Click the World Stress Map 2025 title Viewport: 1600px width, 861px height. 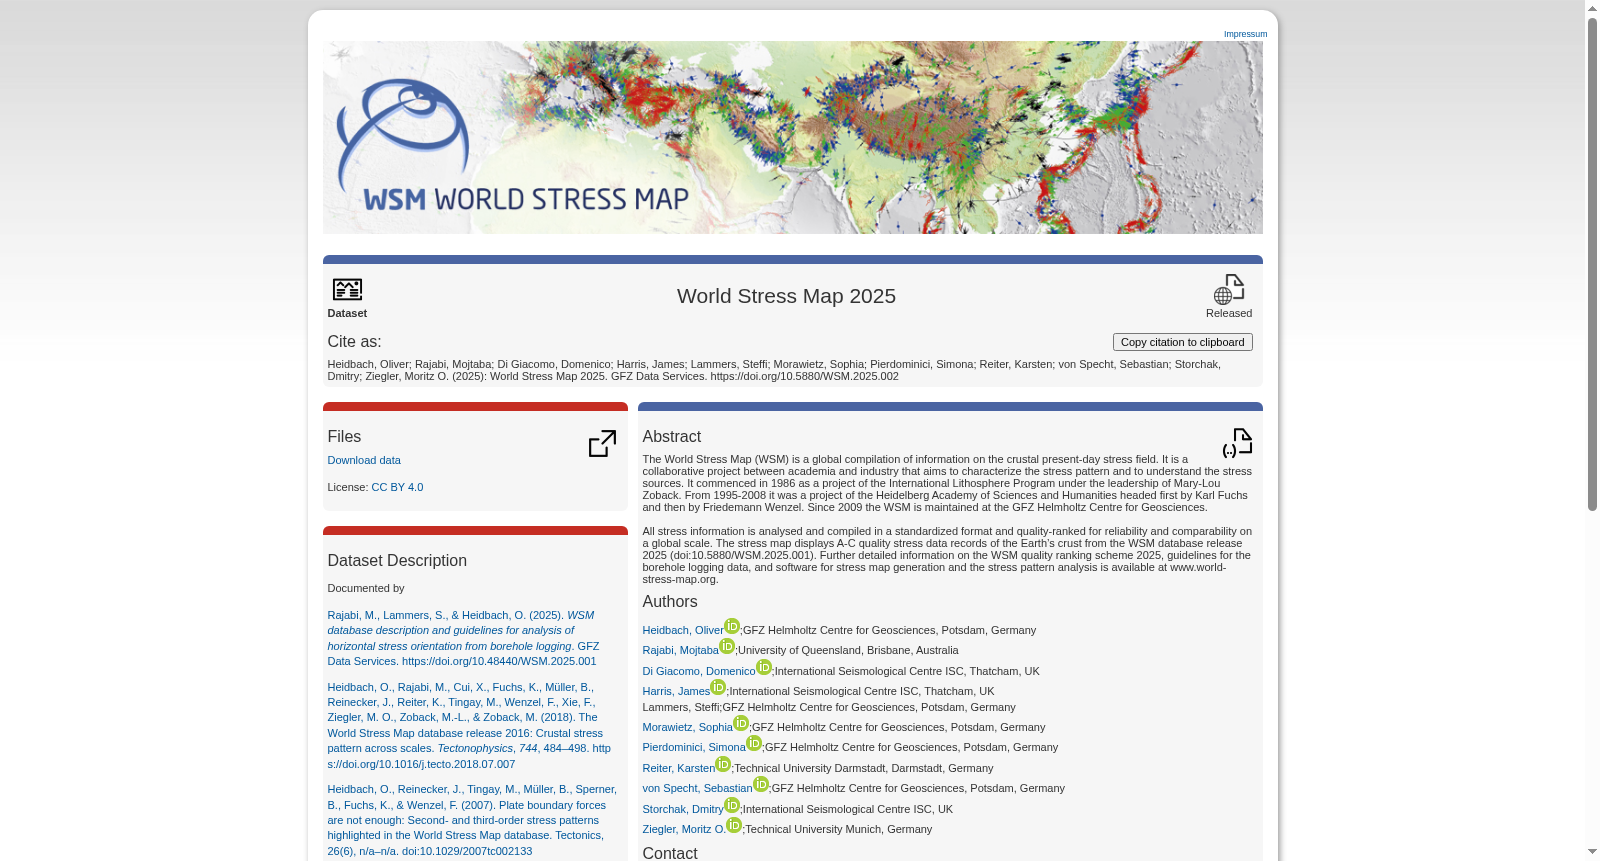(786, 296)
